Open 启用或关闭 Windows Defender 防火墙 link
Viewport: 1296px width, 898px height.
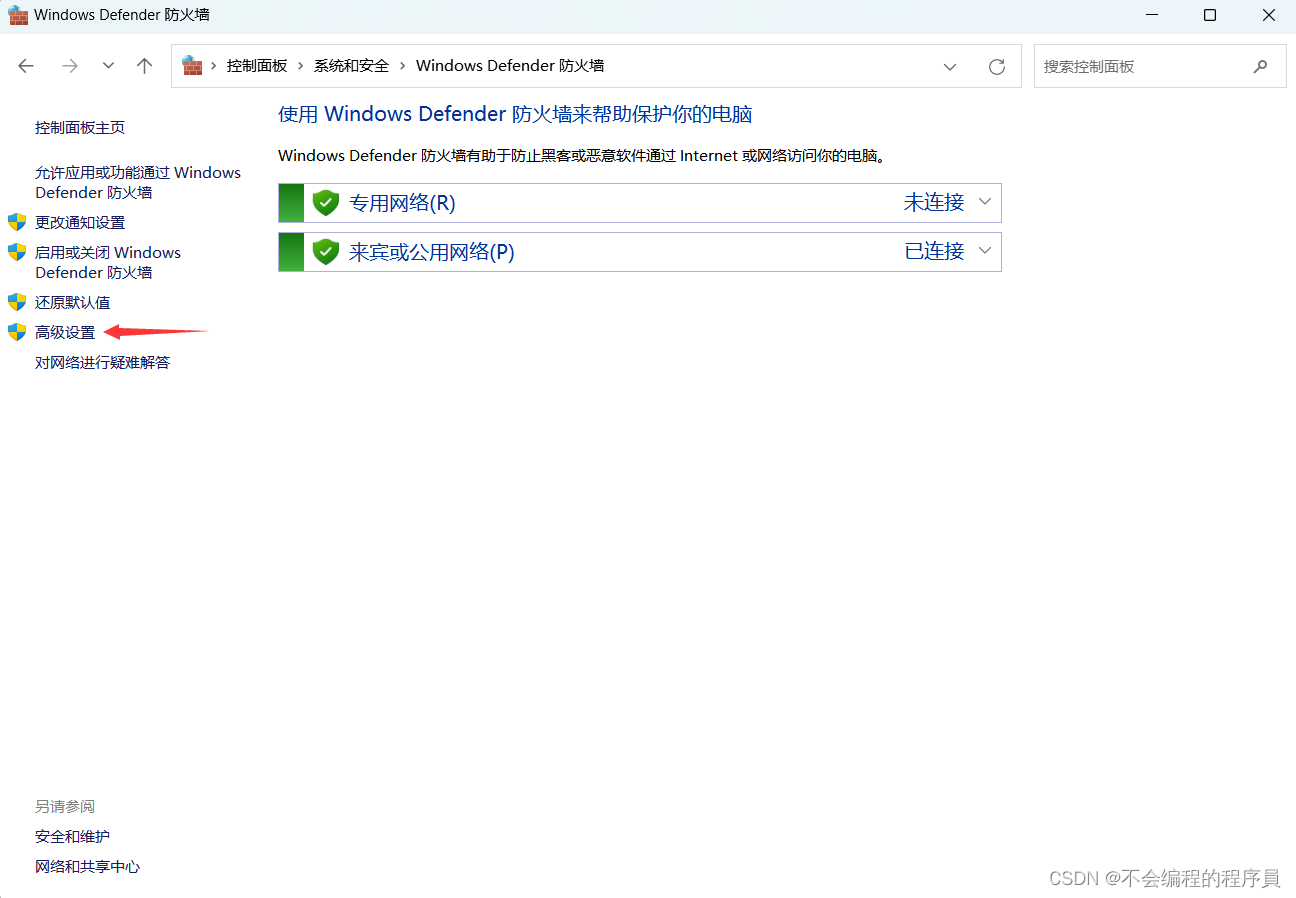pos(108,263)
